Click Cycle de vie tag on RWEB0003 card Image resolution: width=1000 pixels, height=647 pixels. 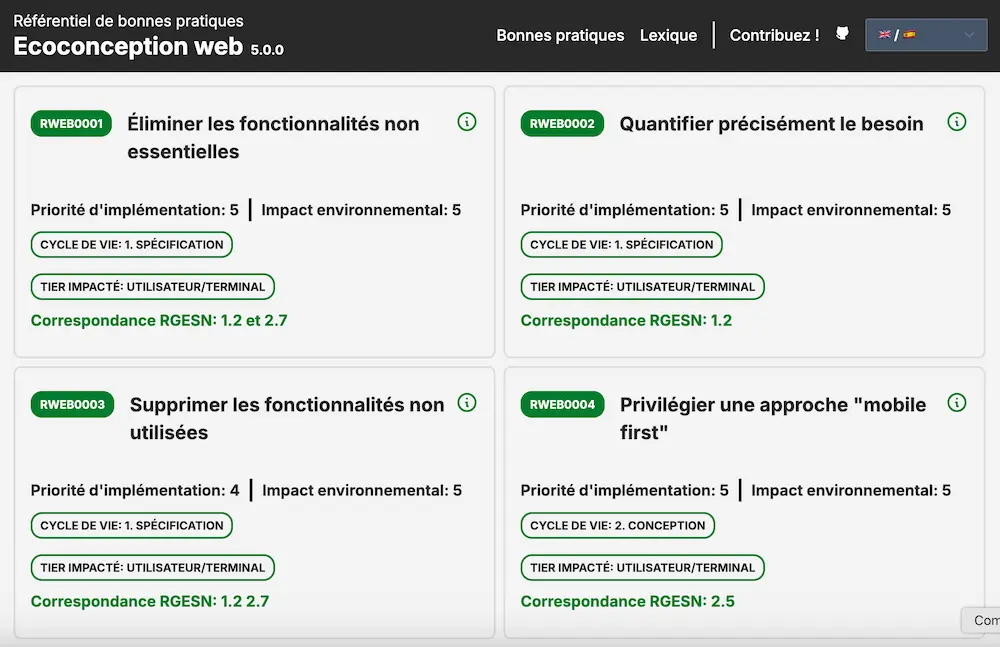pos(131,525)
